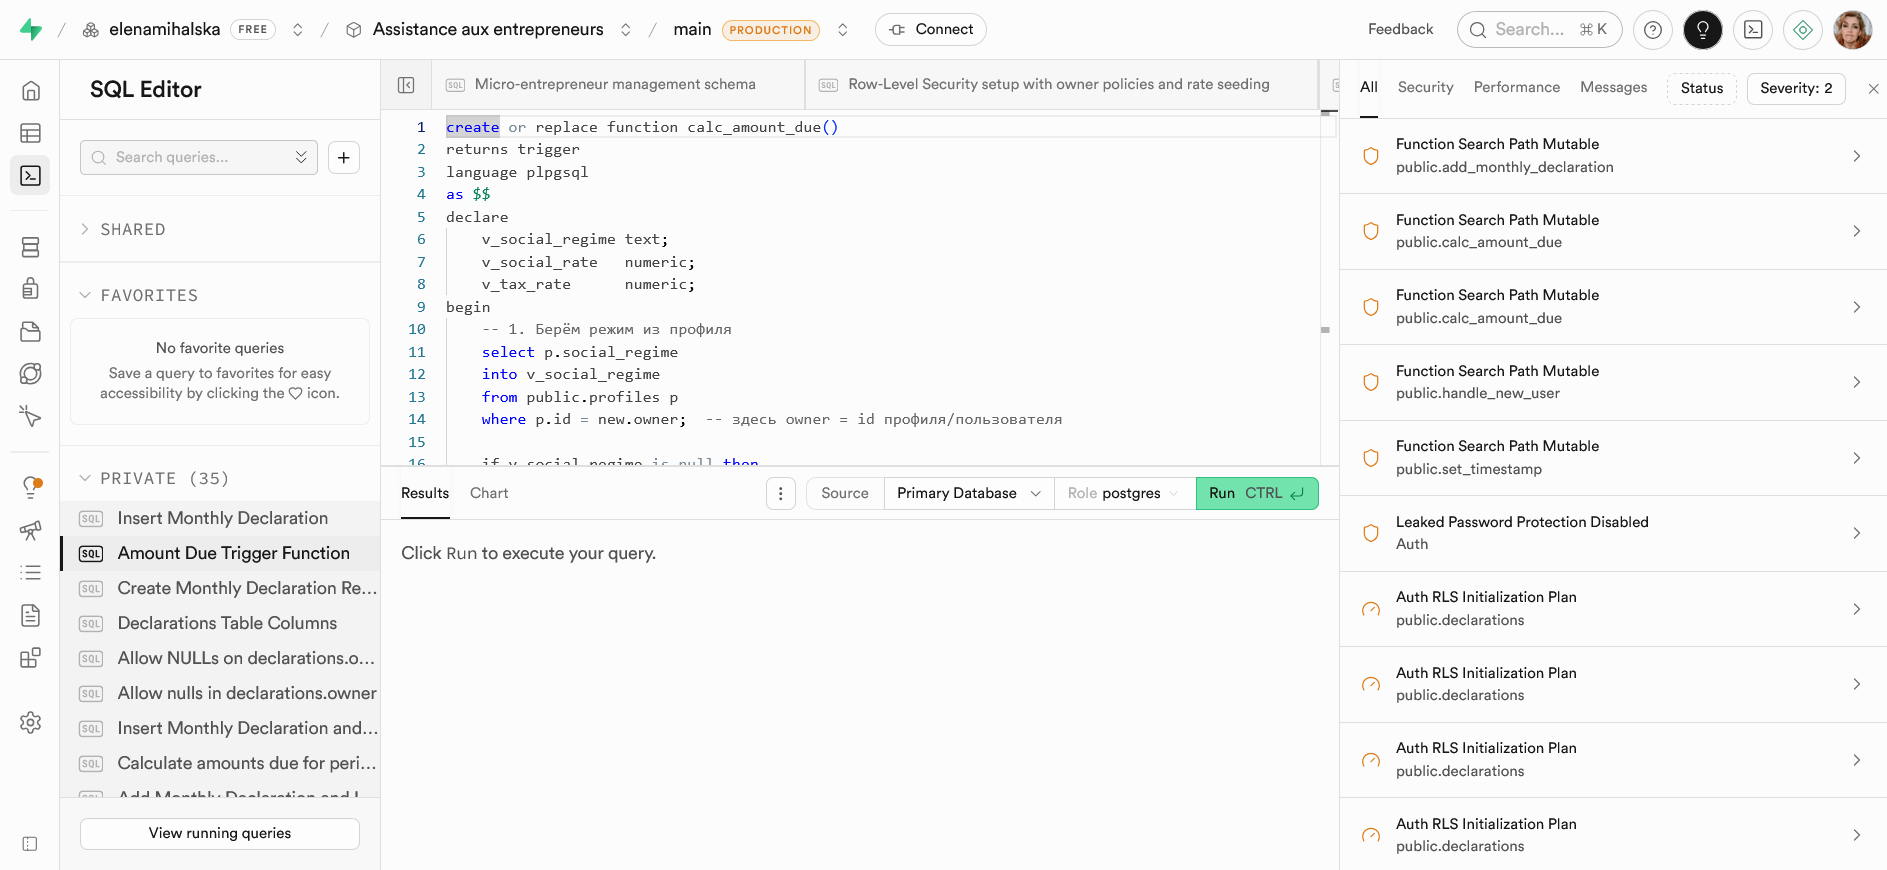Click View running queries button

point(220,834)
